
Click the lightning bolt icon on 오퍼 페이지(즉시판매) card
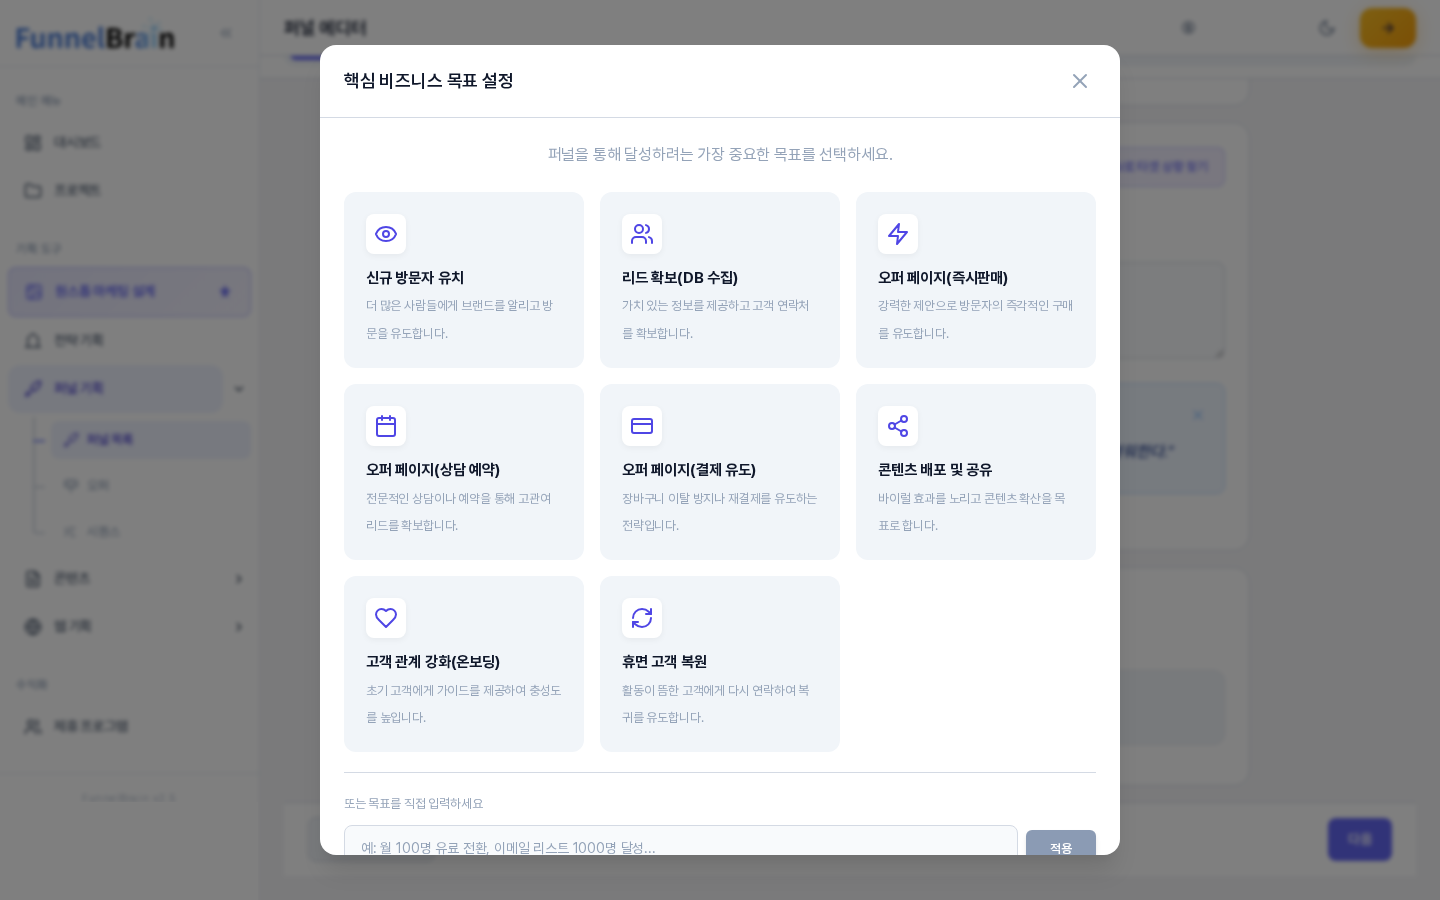898,234
